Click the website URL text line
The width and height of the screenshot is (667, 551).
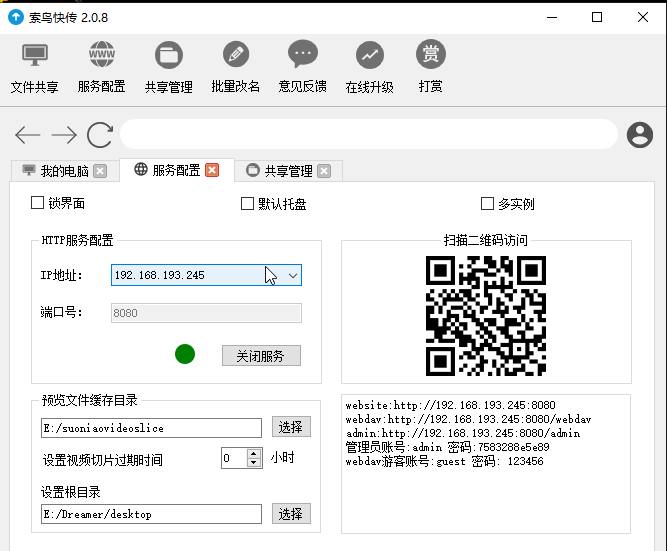[x=450, y=405]
